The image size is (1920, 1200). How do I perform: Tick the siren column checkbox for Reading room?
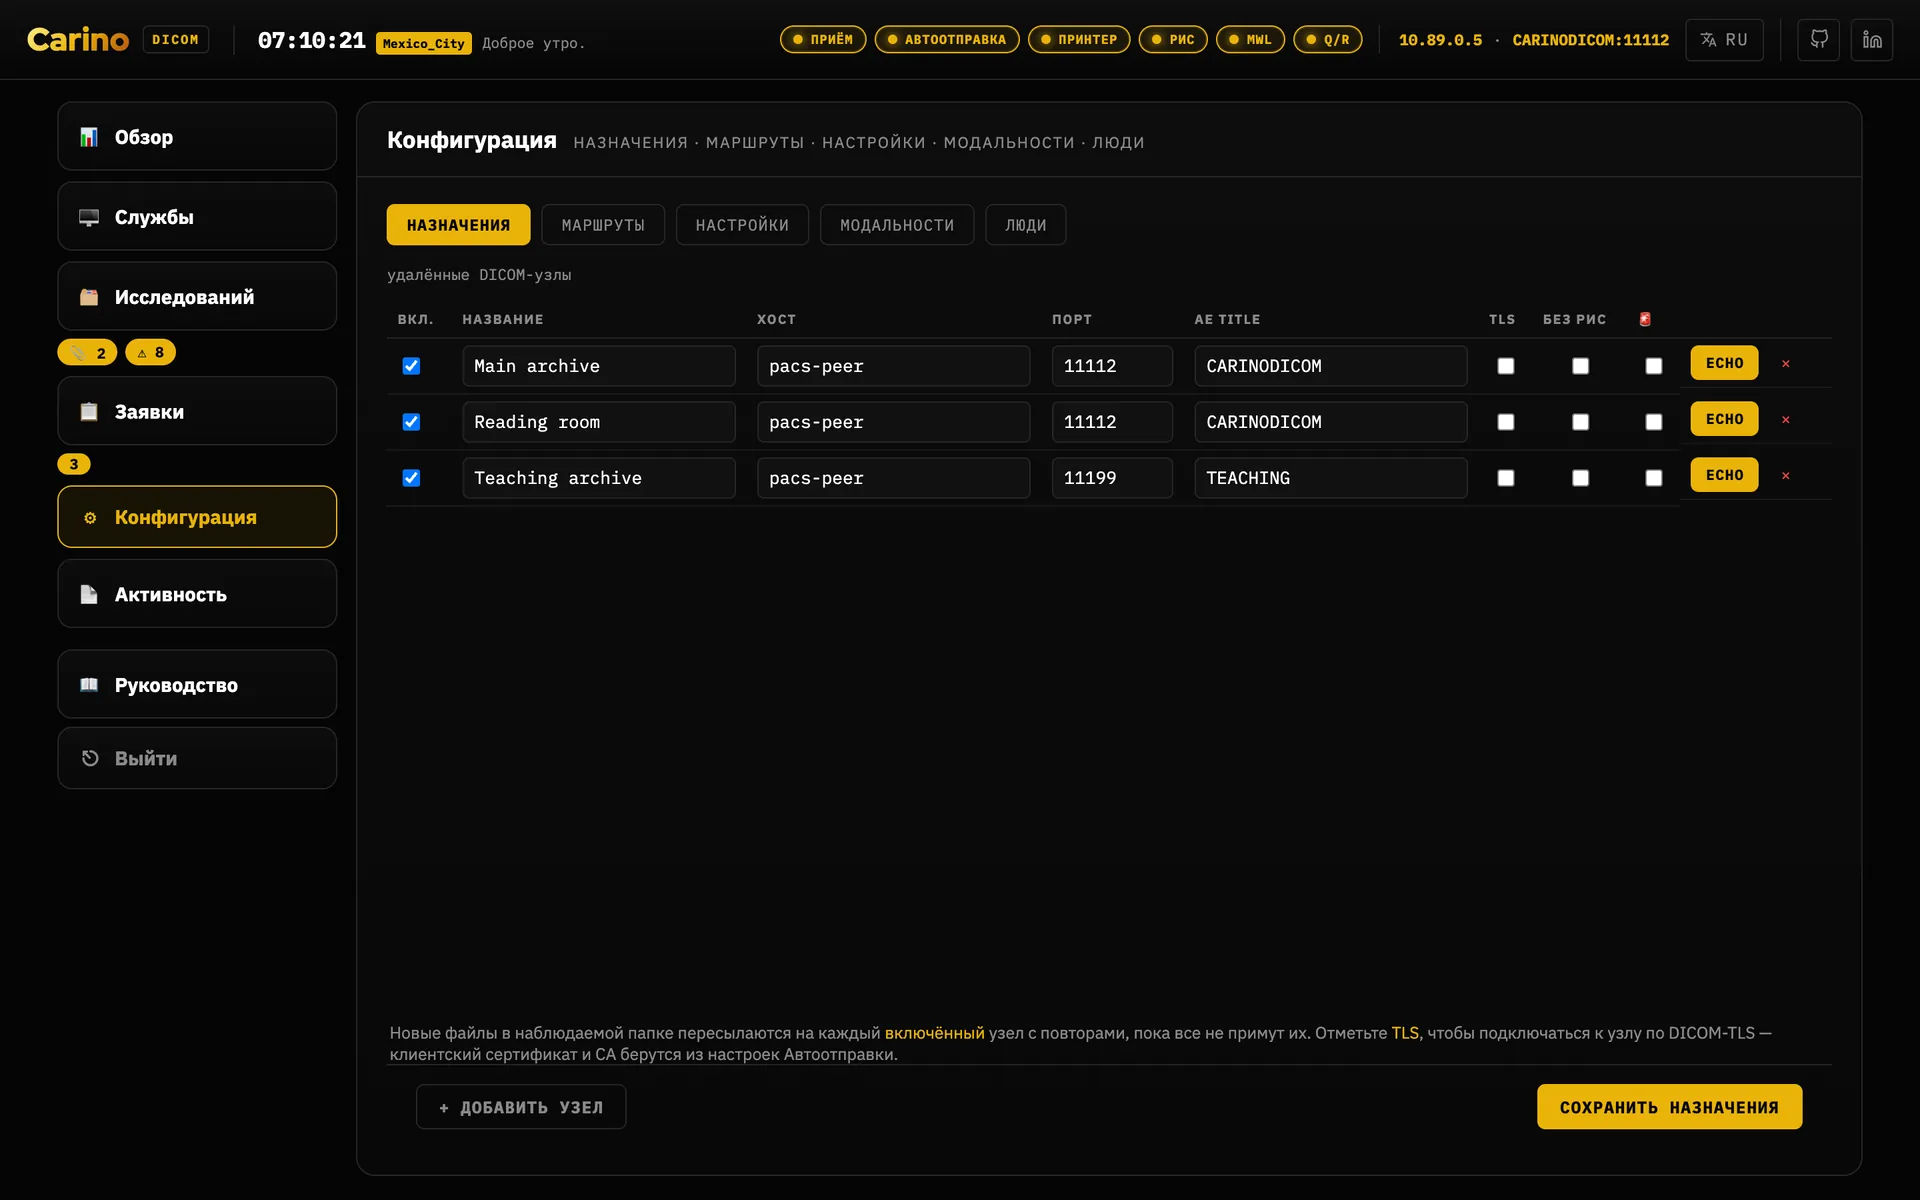[x=1654, y=422]
